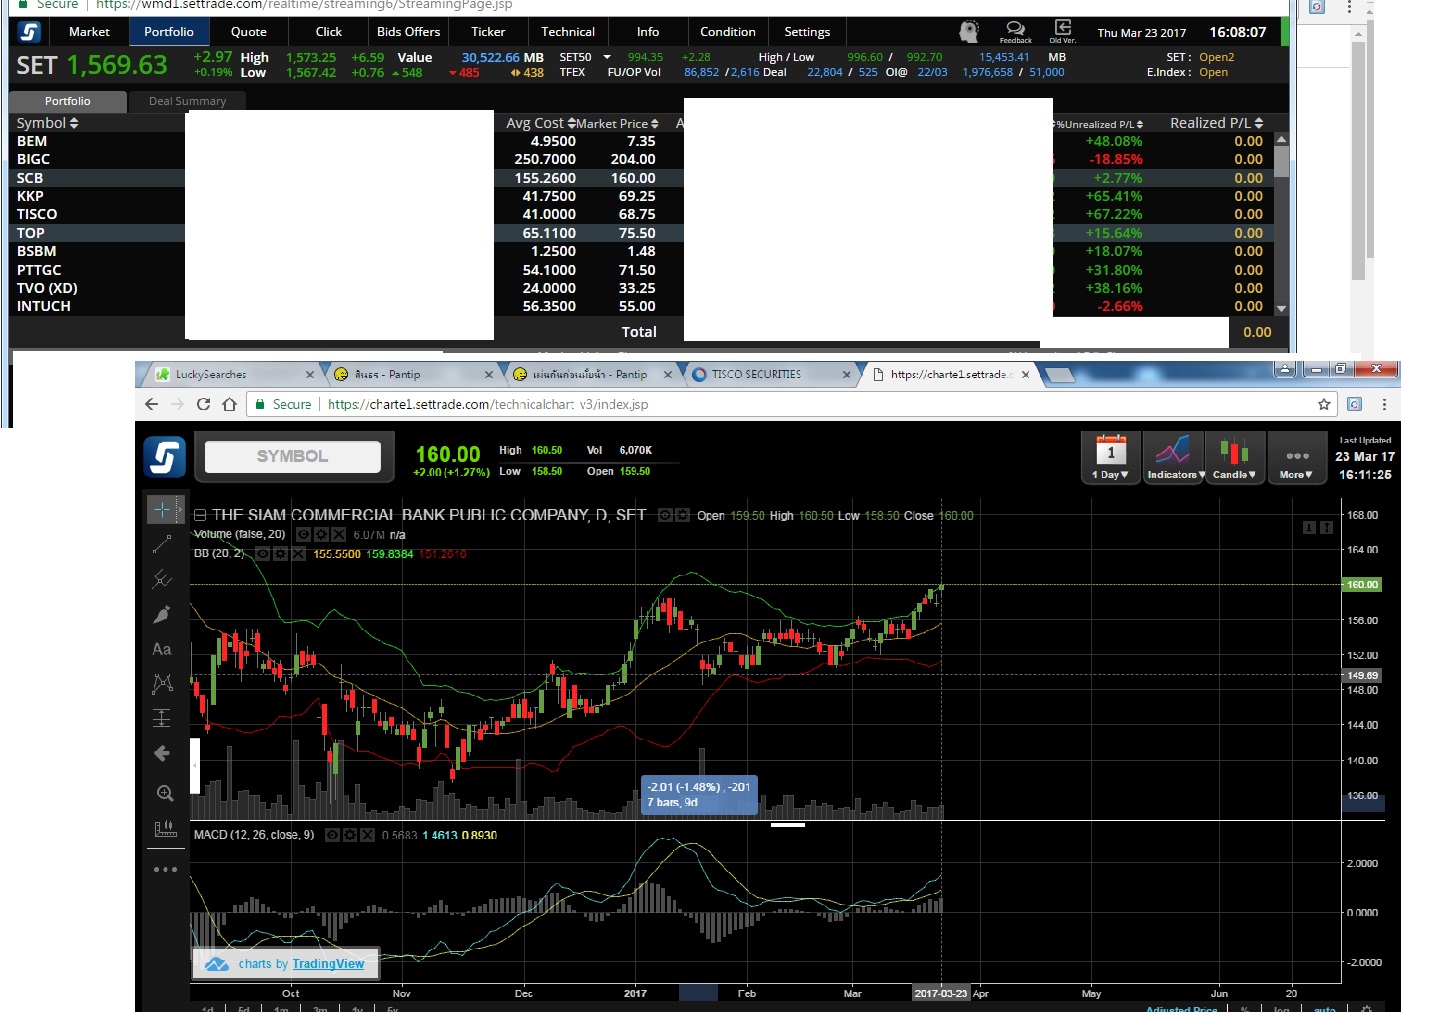Viewport: 1440px width, 1012px height.
Task: Collapse the chart legend with minus box
Action: (x=200, y=515)
